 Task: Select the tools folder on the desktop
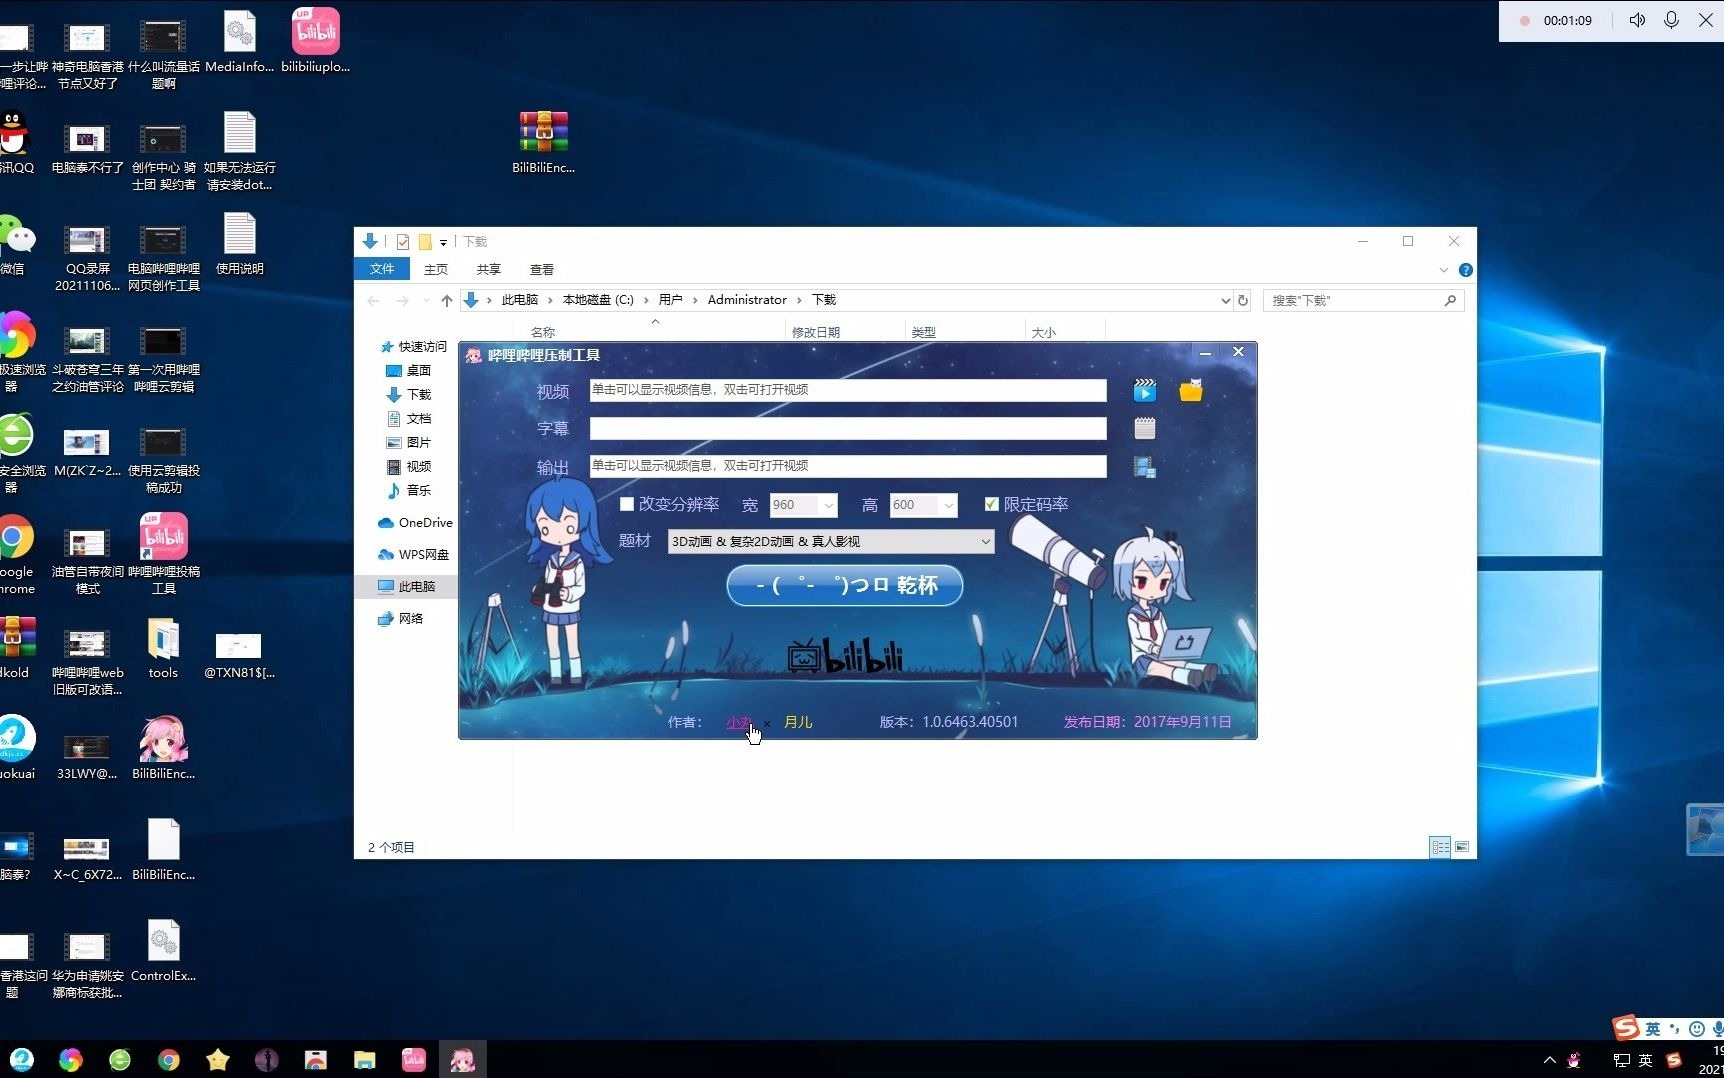pyautogui.click(x=163, y=648)
